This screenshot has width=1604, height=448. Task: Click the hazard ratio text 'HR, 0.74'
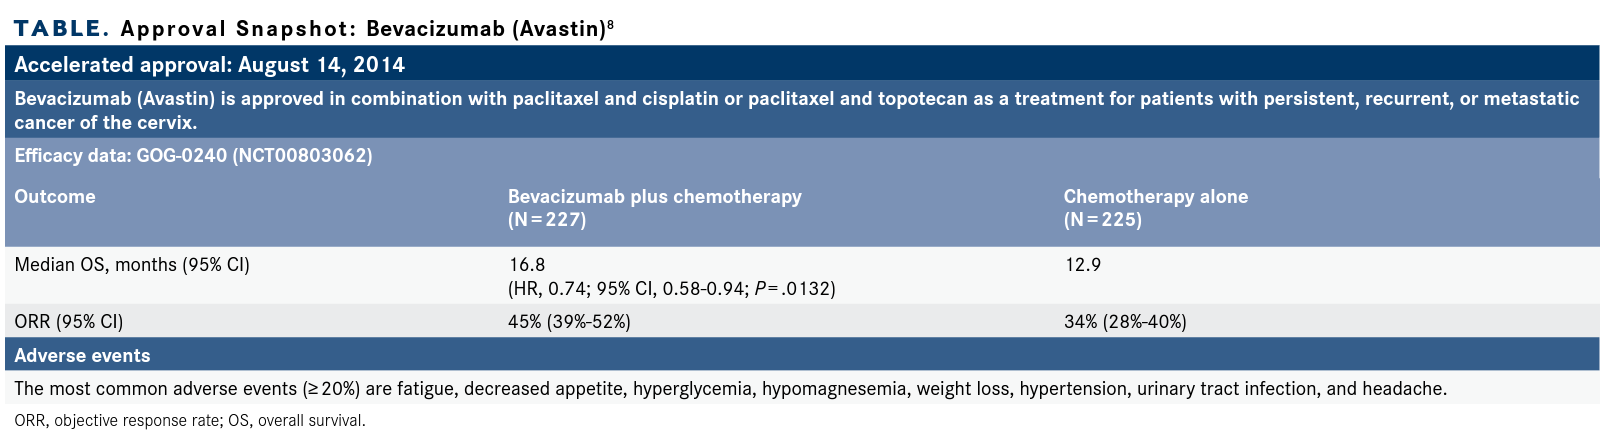tap(553, 288)
